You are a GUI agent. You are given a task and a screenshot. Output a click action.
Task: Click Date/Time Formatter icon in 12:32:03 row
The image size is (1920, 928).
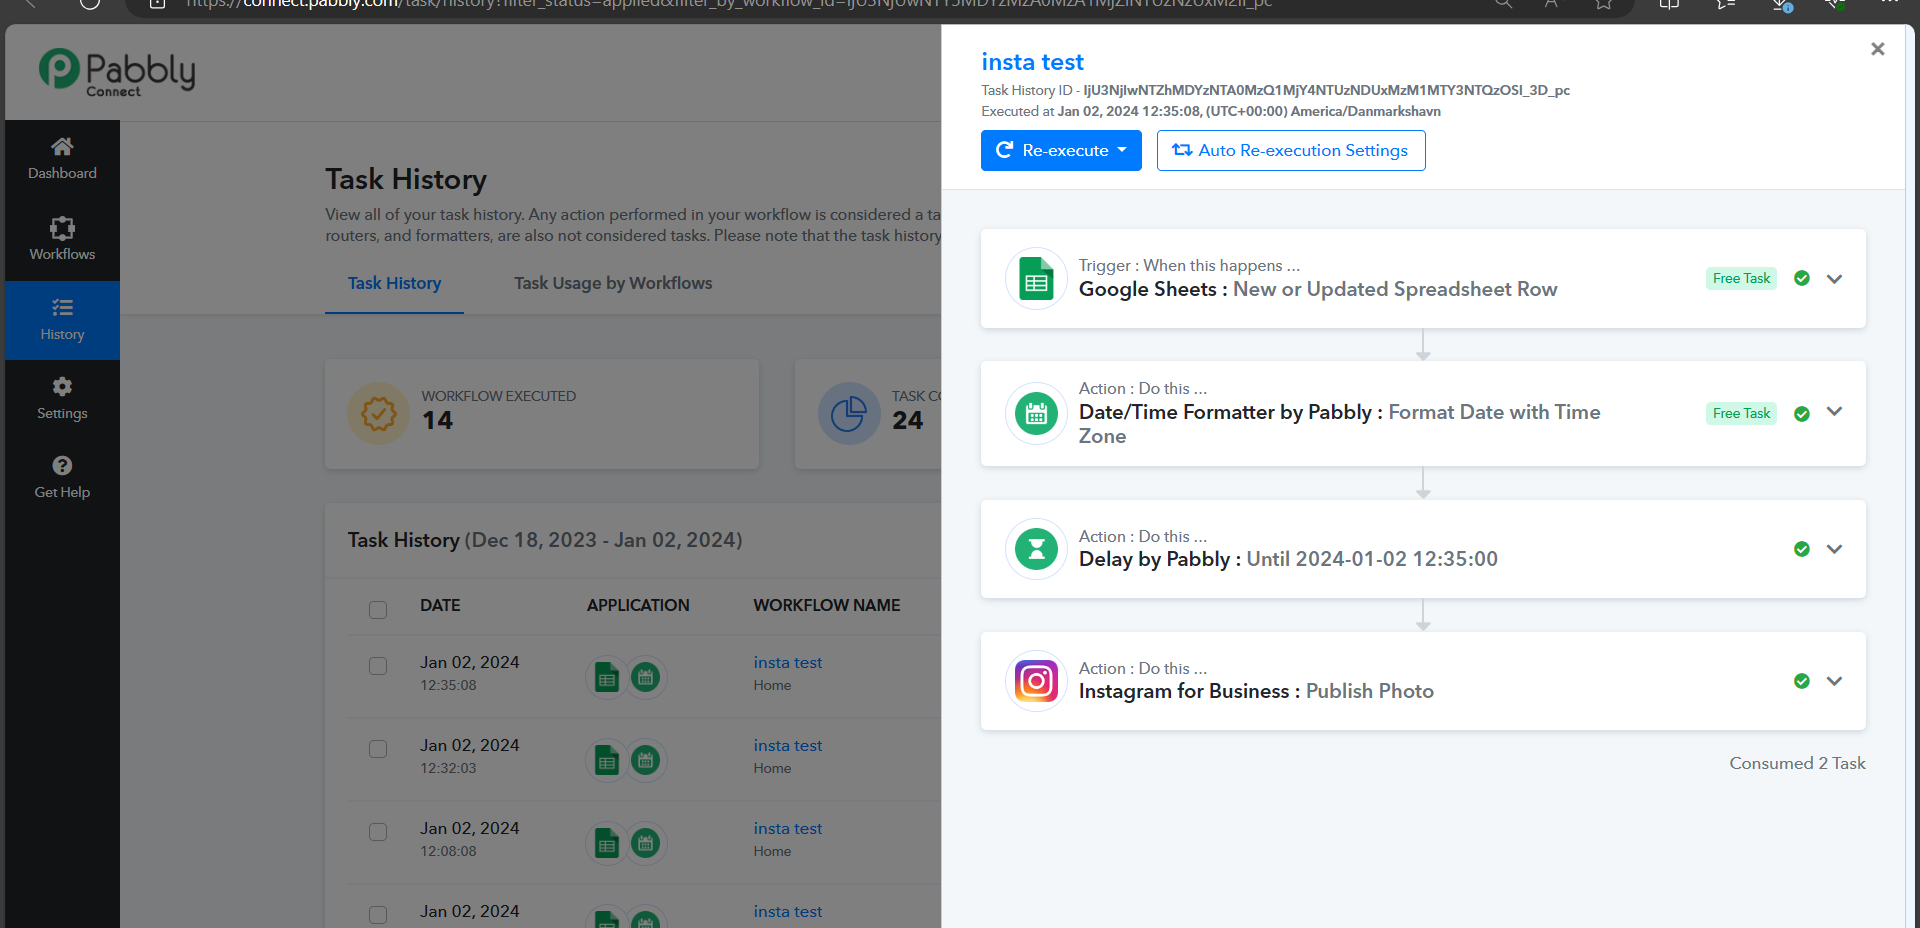tap(646, 760)
